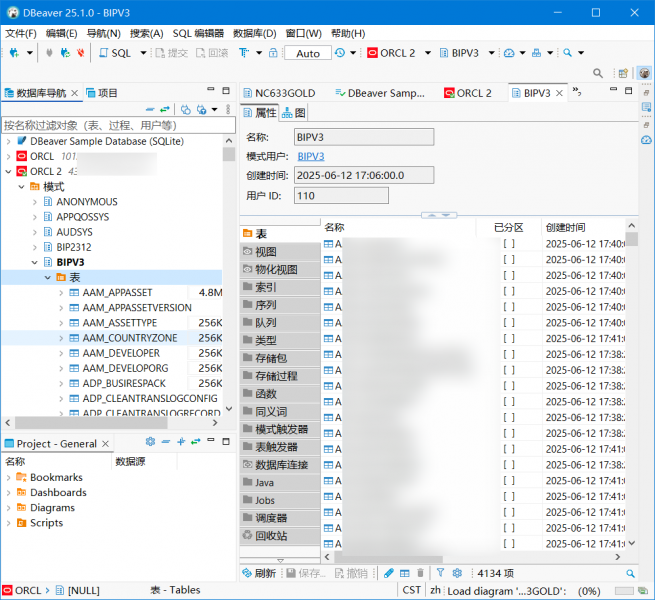The height and width of the screenshot is (600, 655).
Task: Click the lock icon beside Auto field
Action: click(273, 53)
